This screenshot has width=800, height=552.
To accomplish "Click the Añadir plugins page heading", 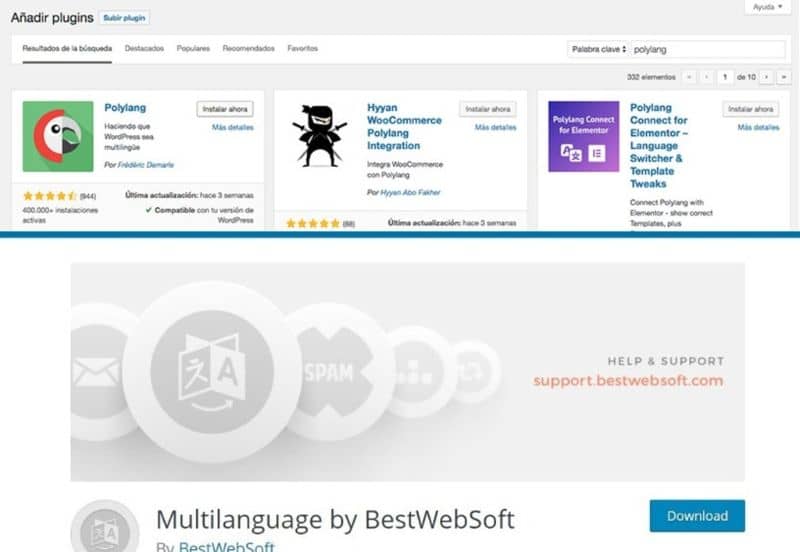I will click(x=52, y=18).
